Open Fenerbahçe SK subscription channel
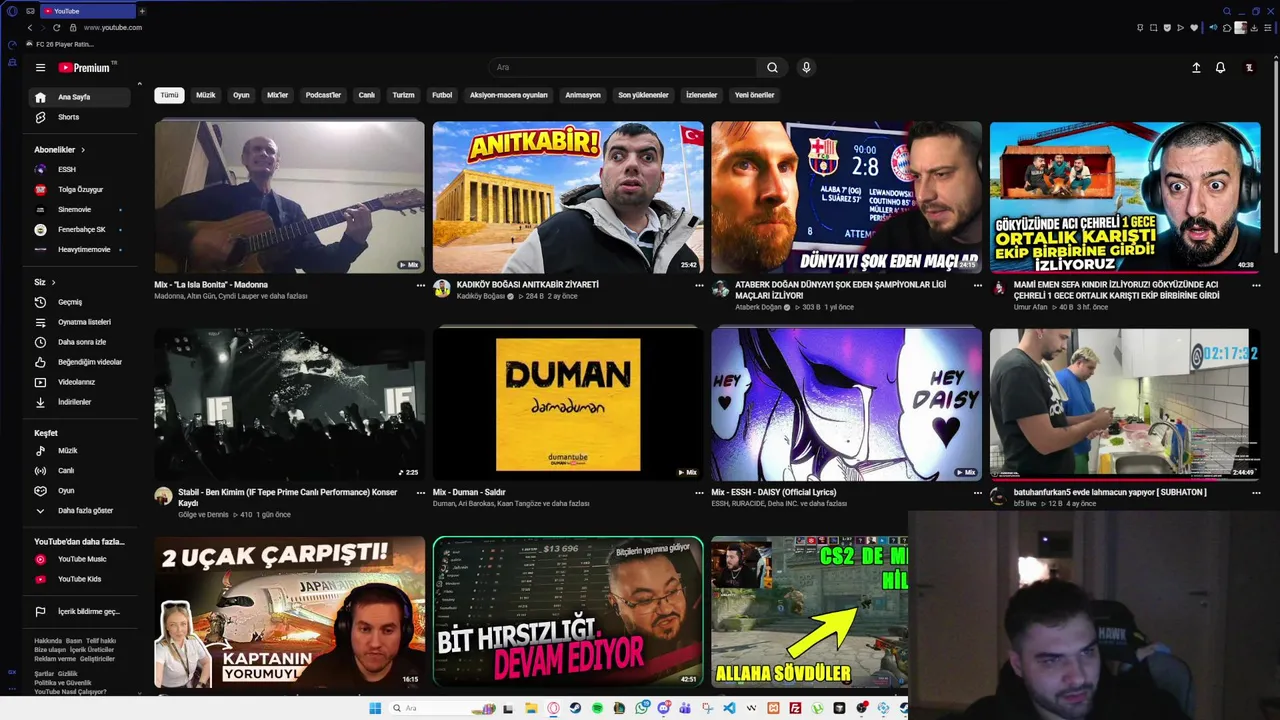Screen dimensions: 1280x720 tap(80, 229)
